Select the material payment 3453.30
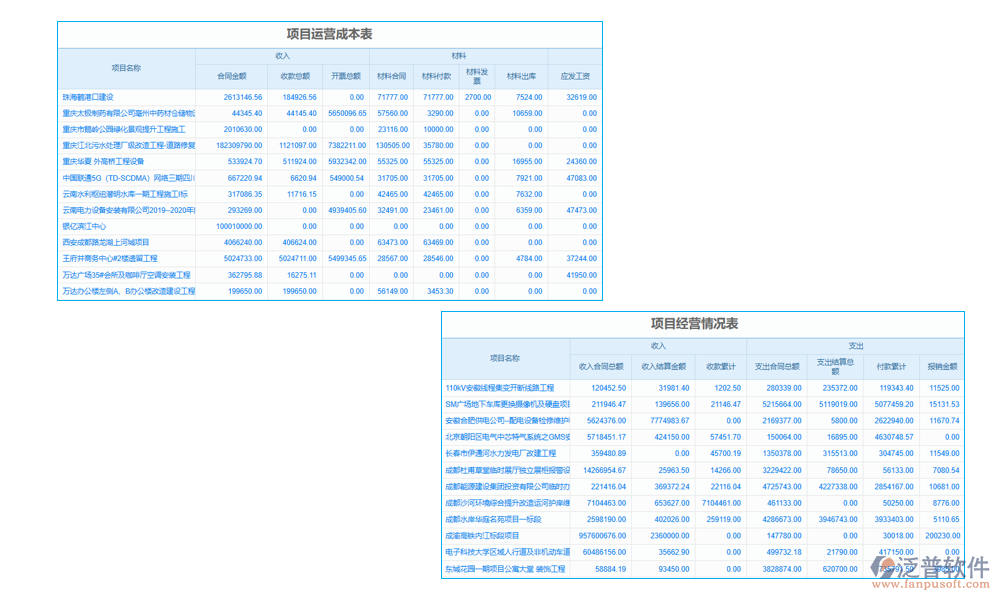The image size is (1000, 600). (x=440, y=291)
